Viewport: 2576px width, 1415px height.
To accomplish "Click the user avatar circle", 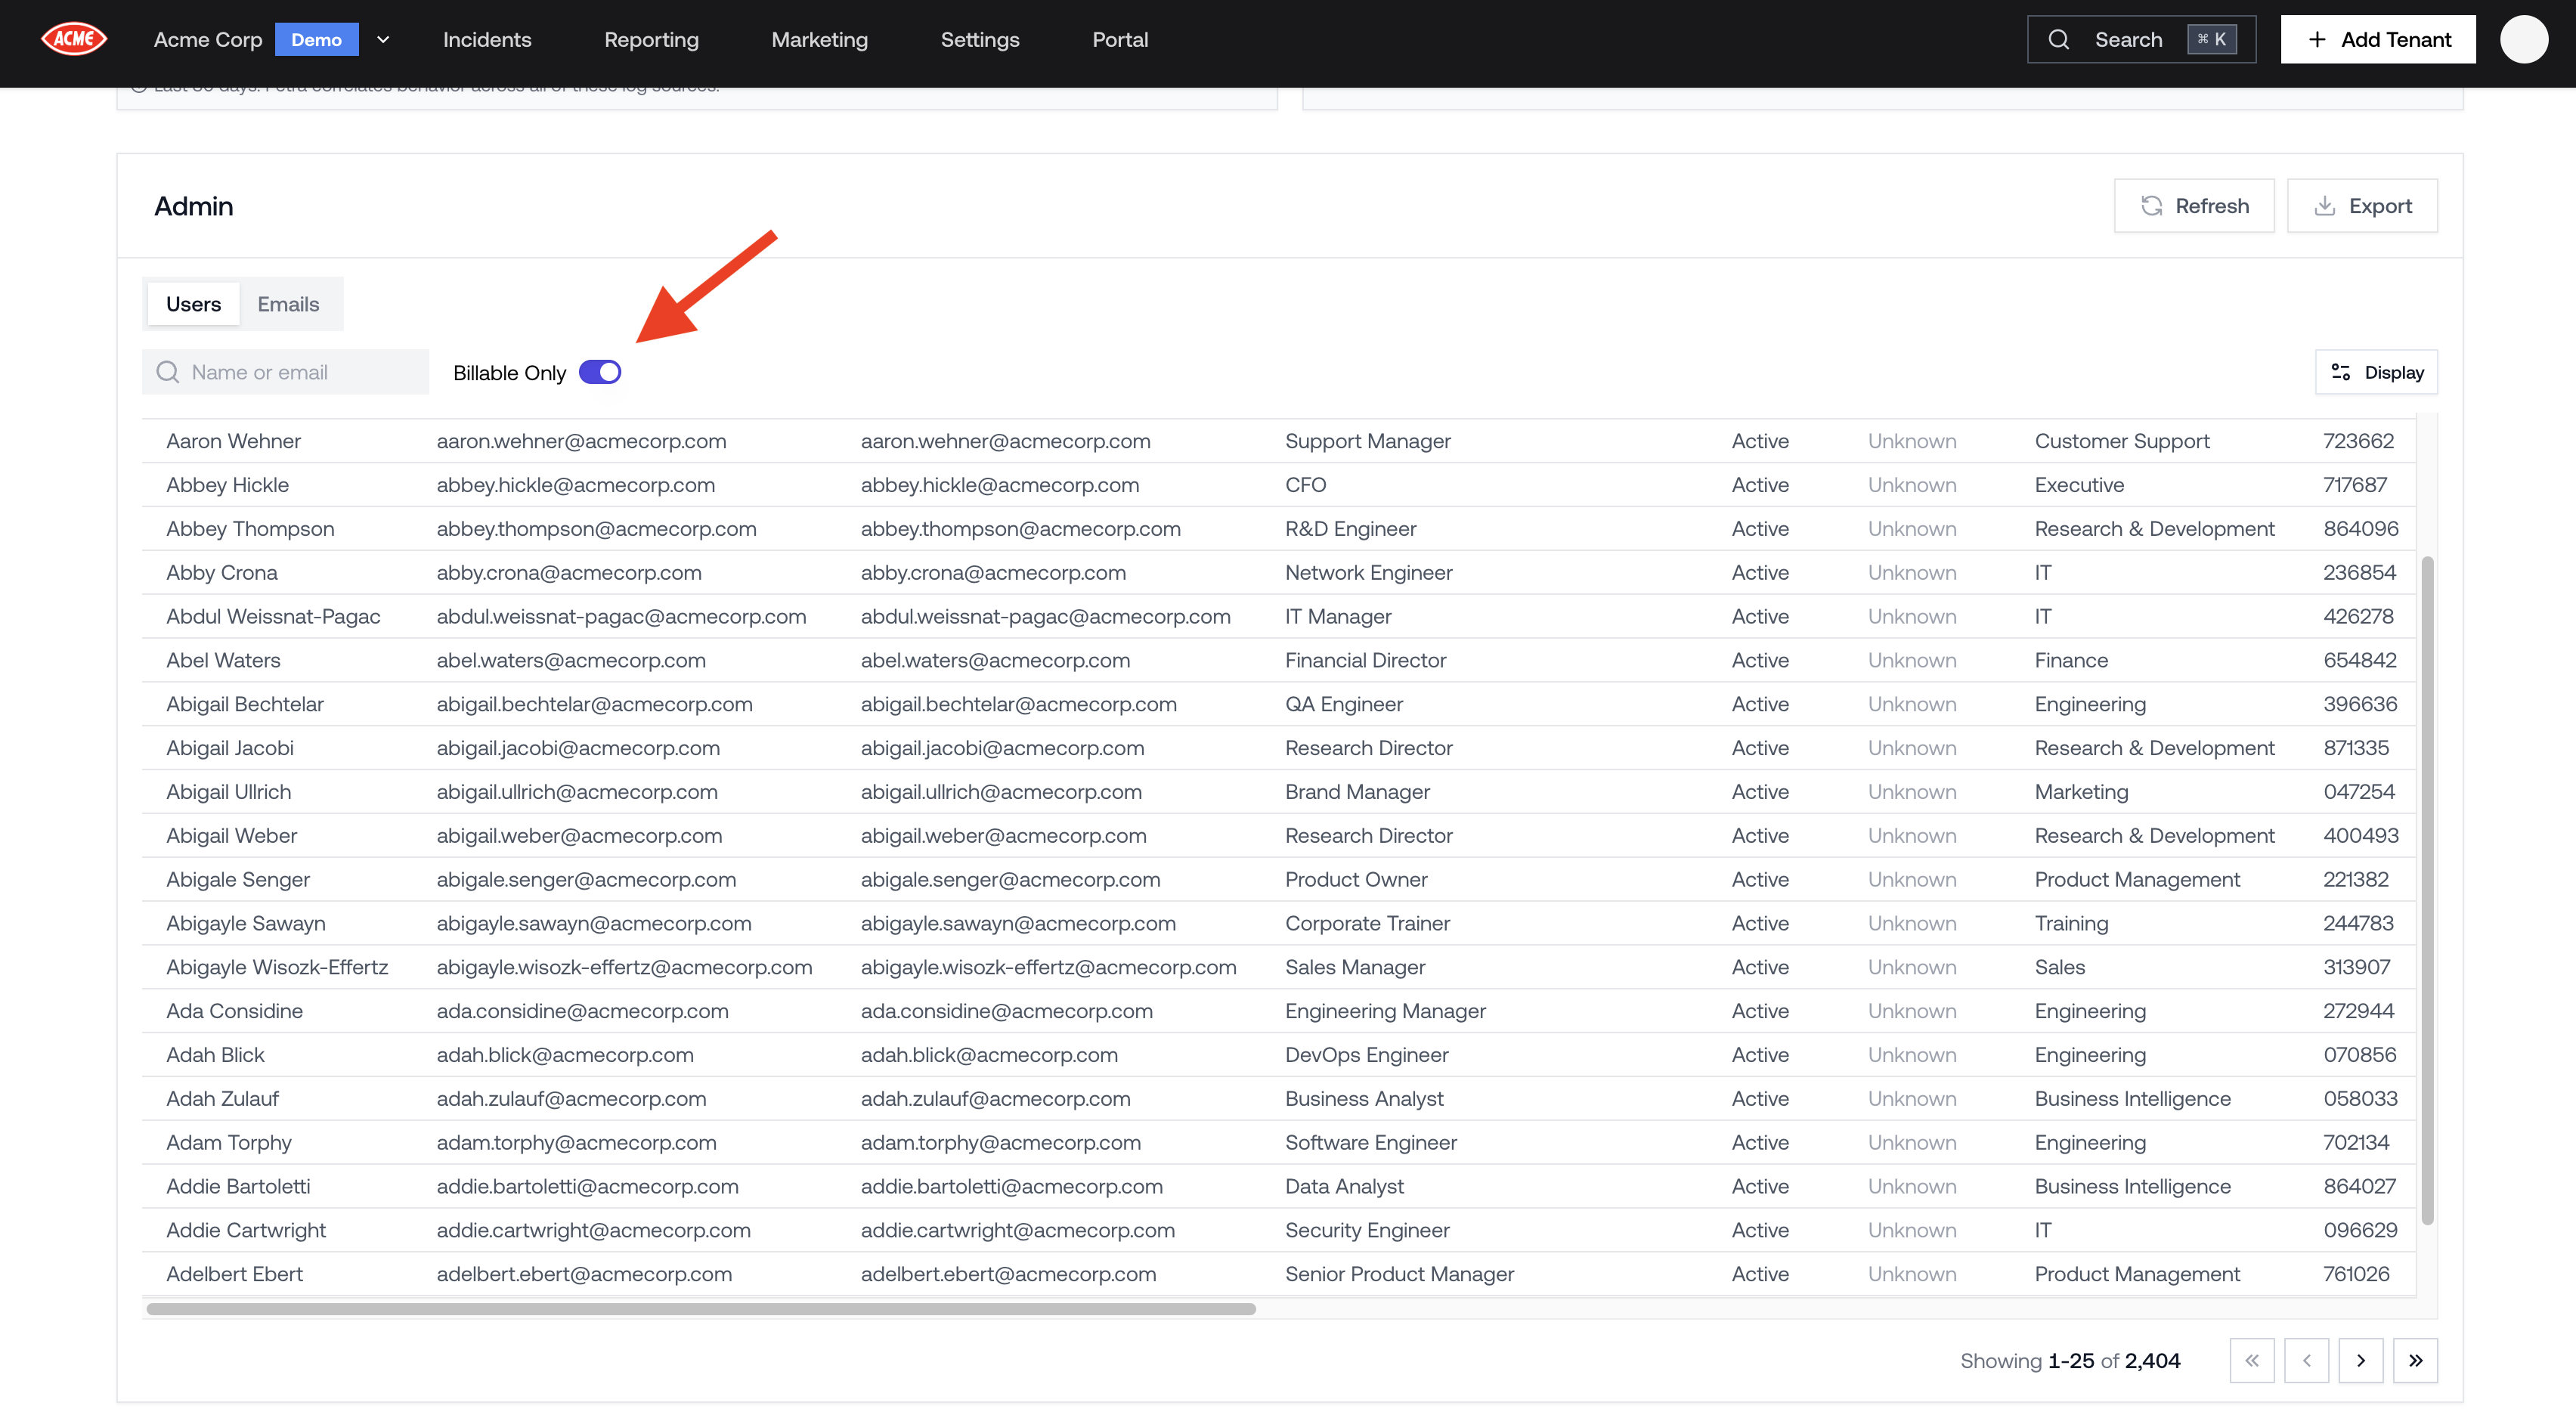I will point(2523,39).
